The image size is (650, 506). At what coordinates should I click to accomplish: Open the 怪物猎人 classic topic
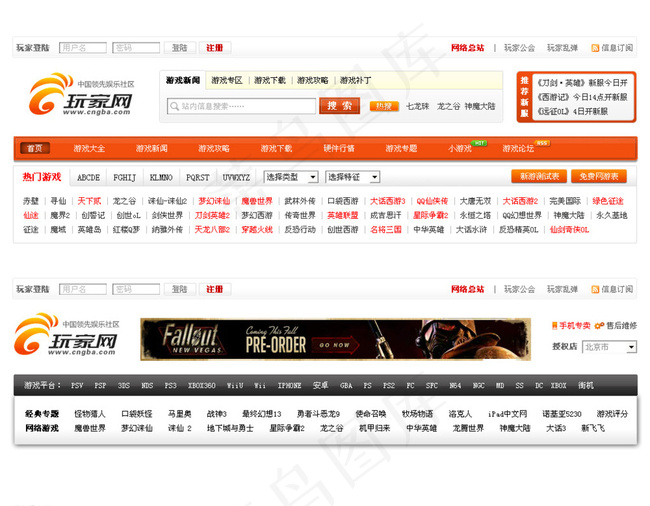pos(90,414)
